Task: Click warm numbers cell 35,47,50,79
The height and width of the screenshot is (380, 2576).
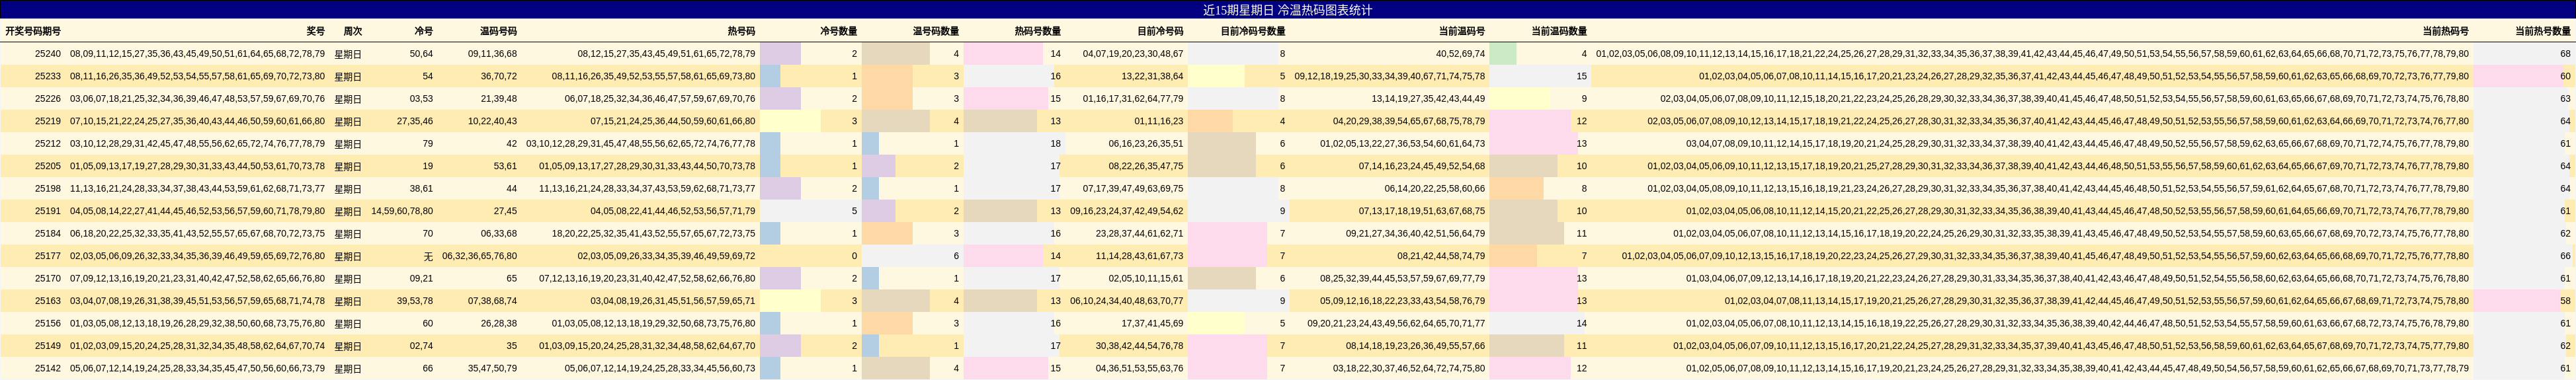Action: pyautogui.click(x=493, y=369)
